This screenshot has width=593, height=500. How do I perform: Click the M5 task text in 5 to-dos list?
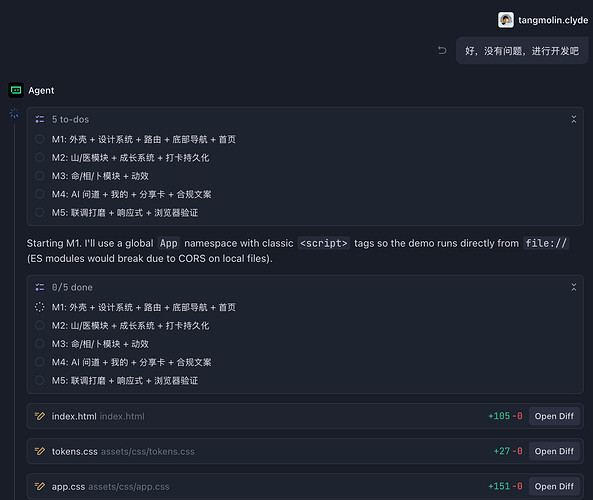pos(125,213)
